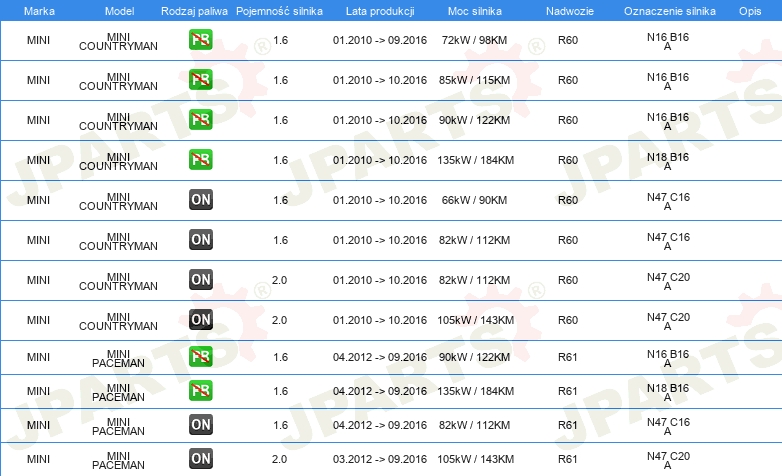
Task: Click the N47 C16 A code in the 66kW row
Action: pos(668,201)
